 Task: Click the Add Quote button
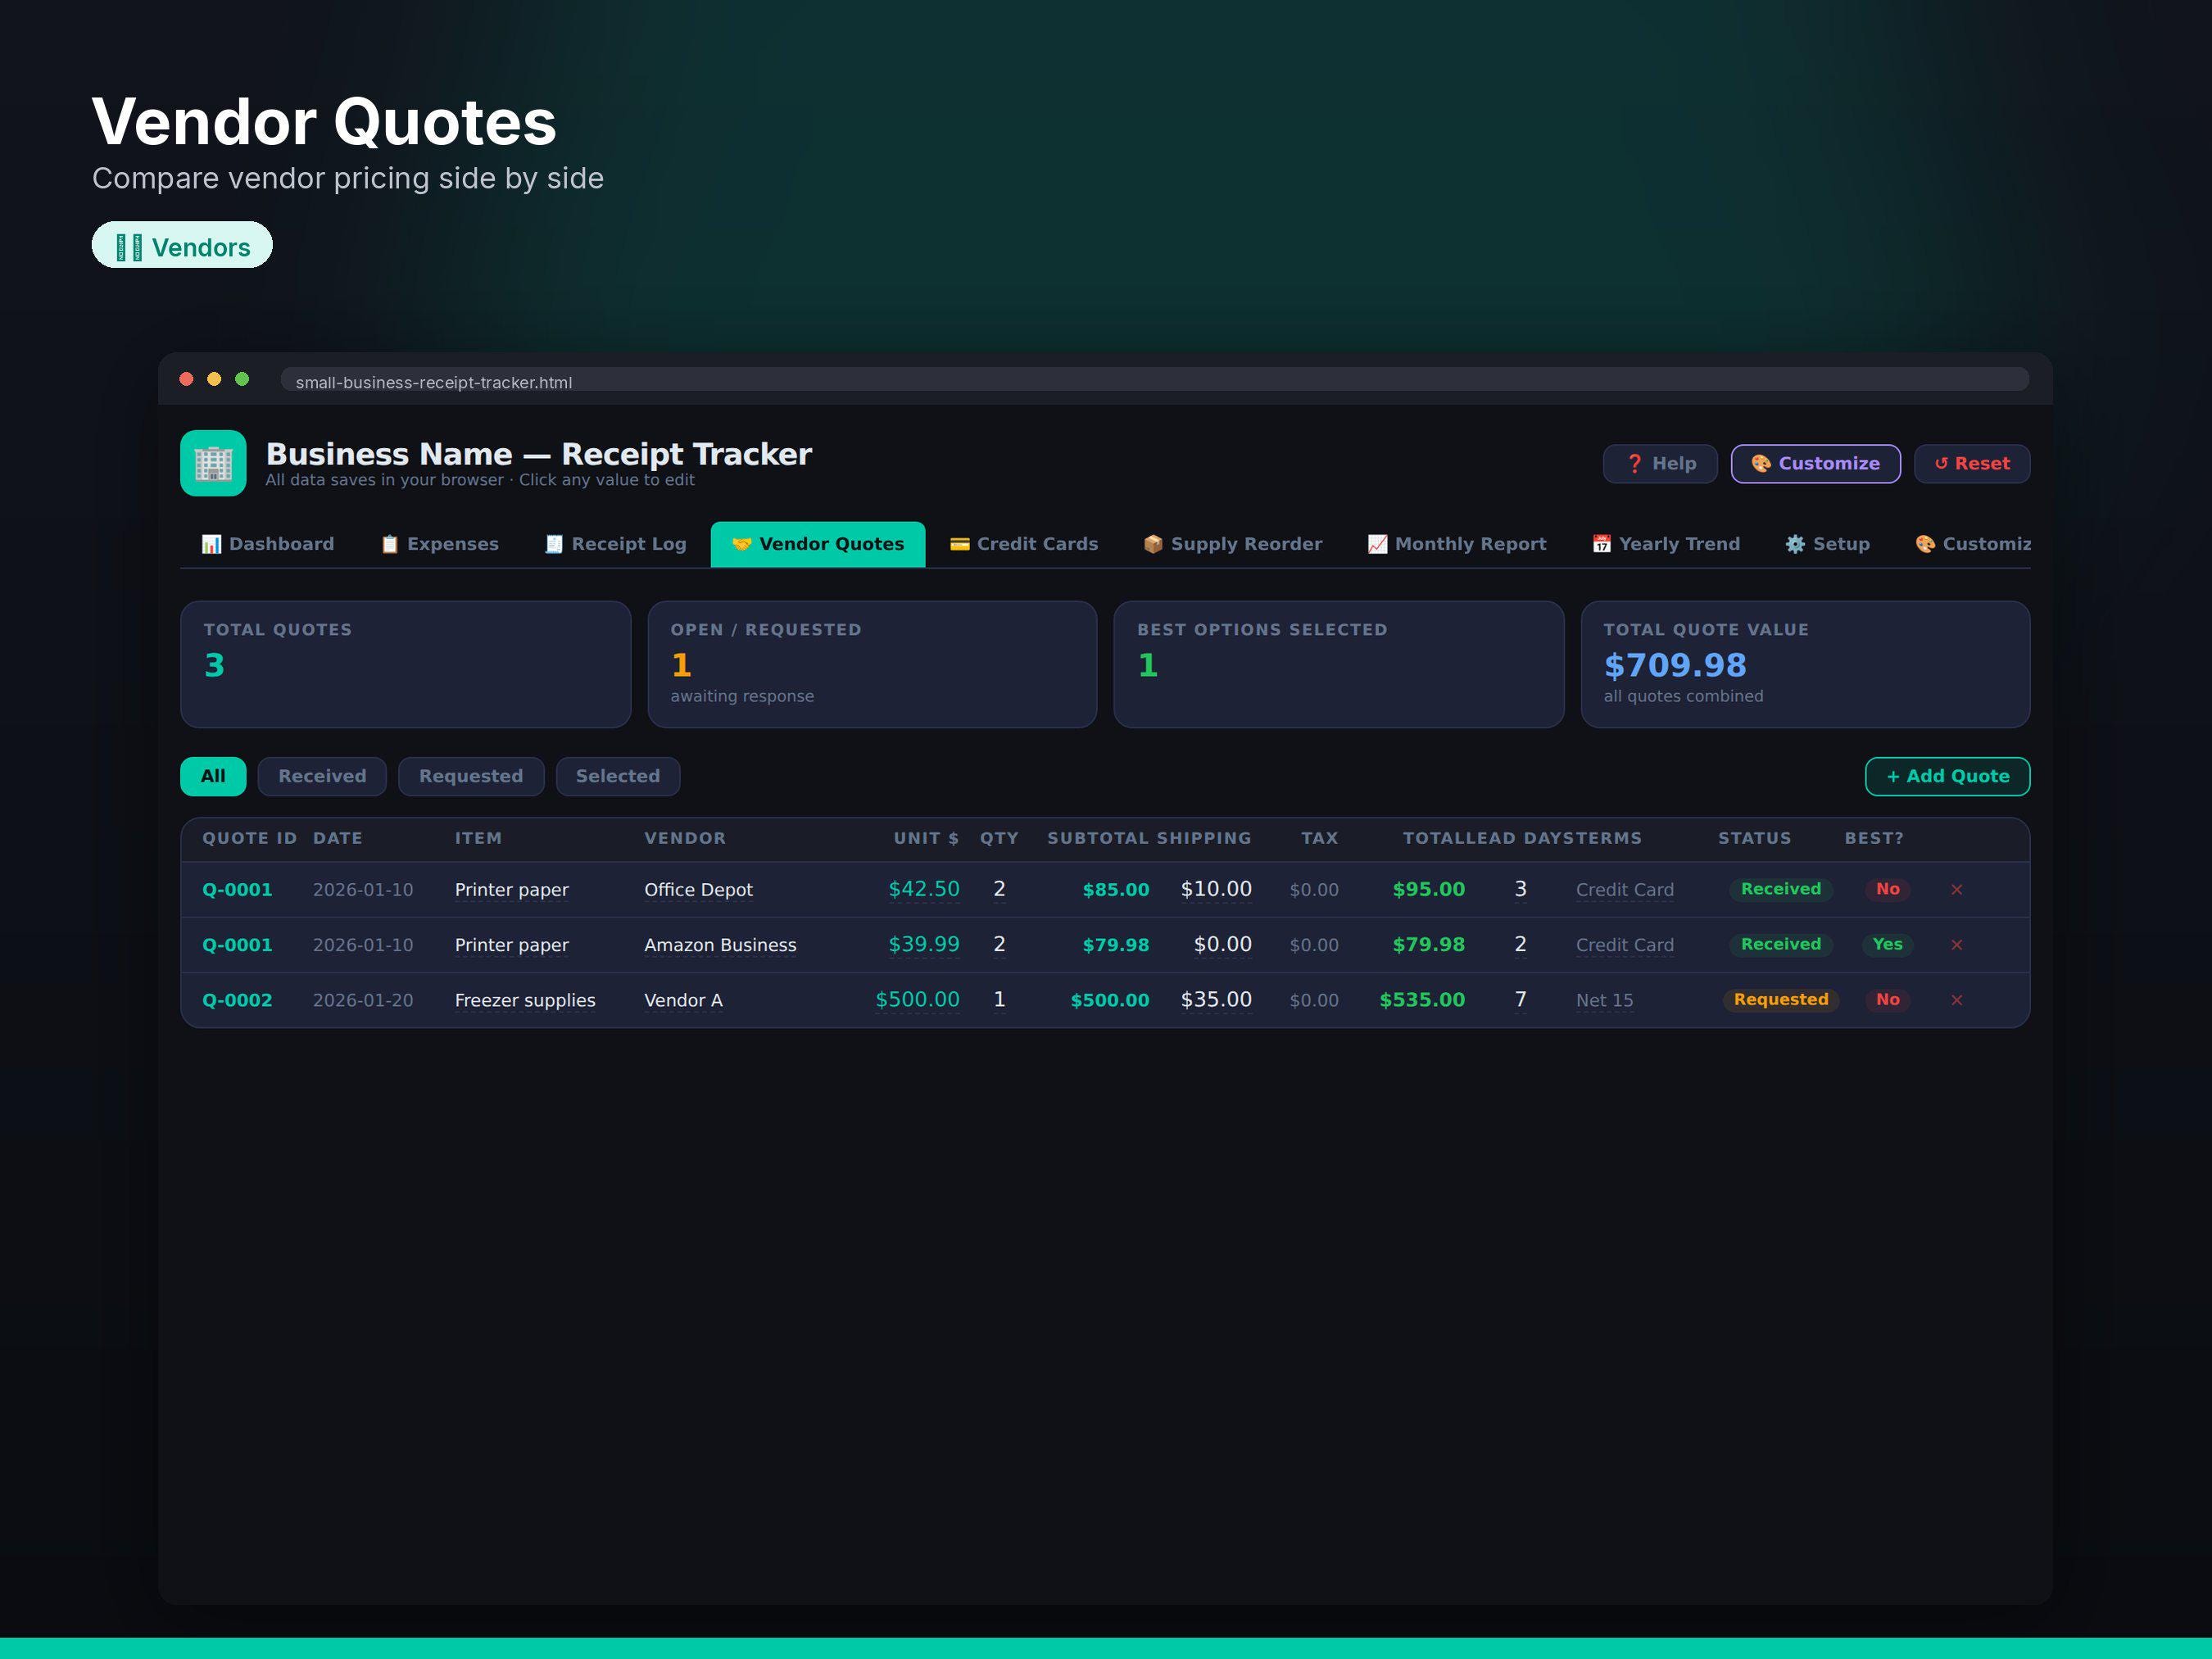(1947, 776)
